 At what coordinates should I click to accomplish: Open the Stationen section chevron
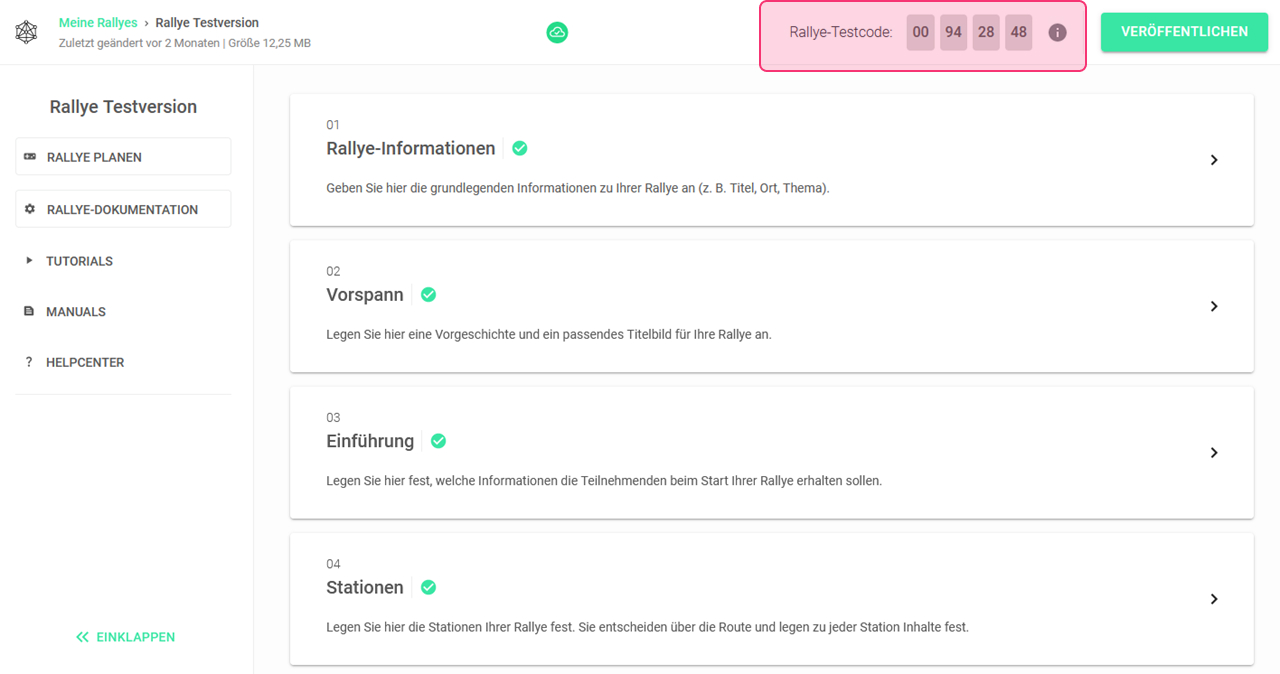[x=1214, y=599]
